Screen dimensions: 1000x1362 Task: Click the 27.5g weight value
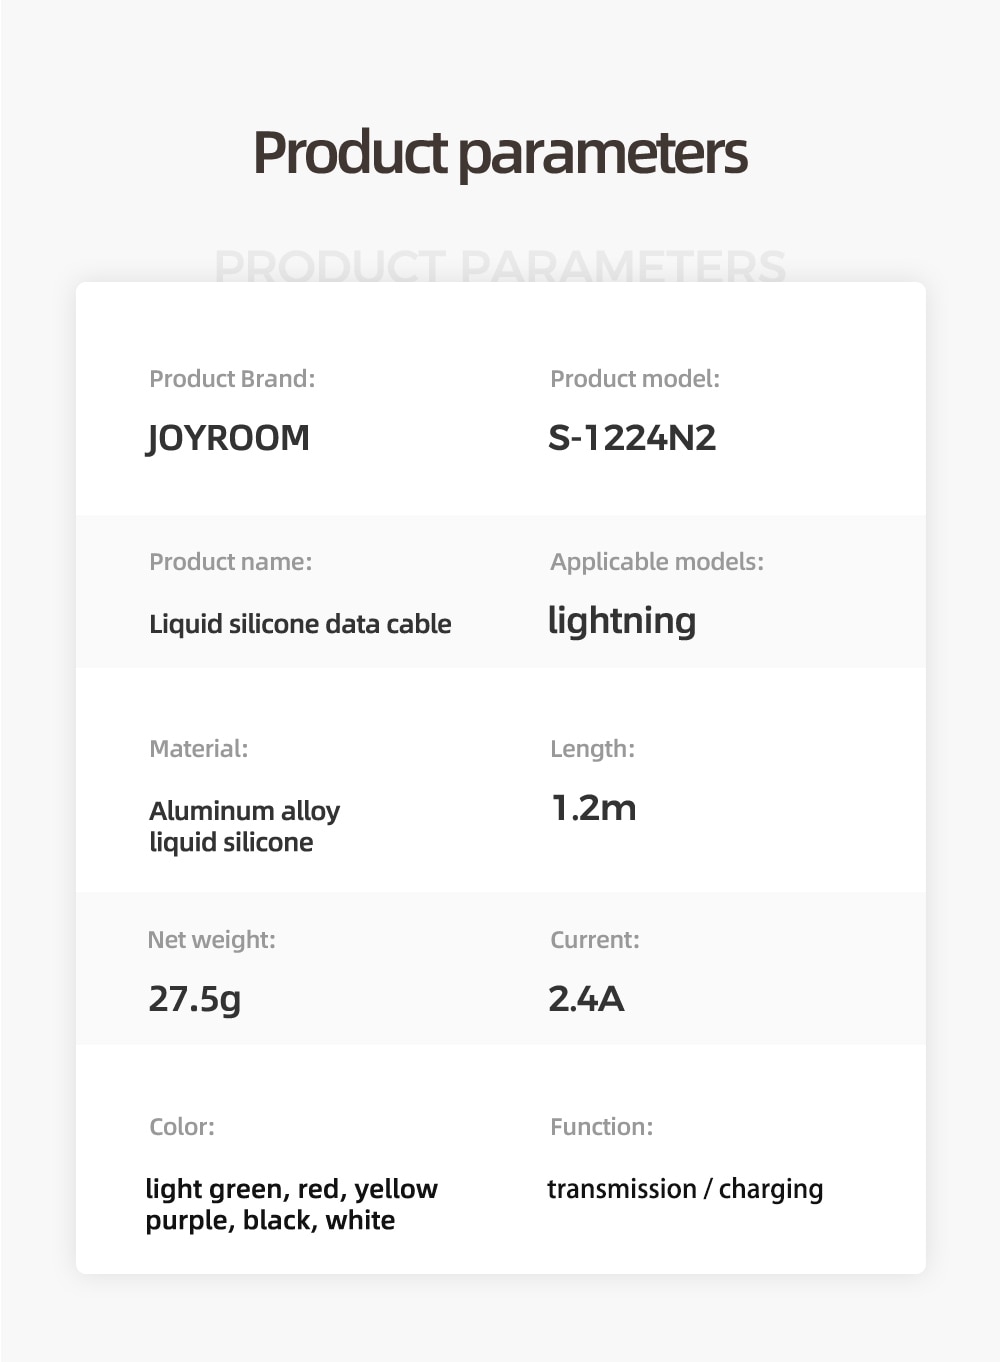[x=195, y=999]
